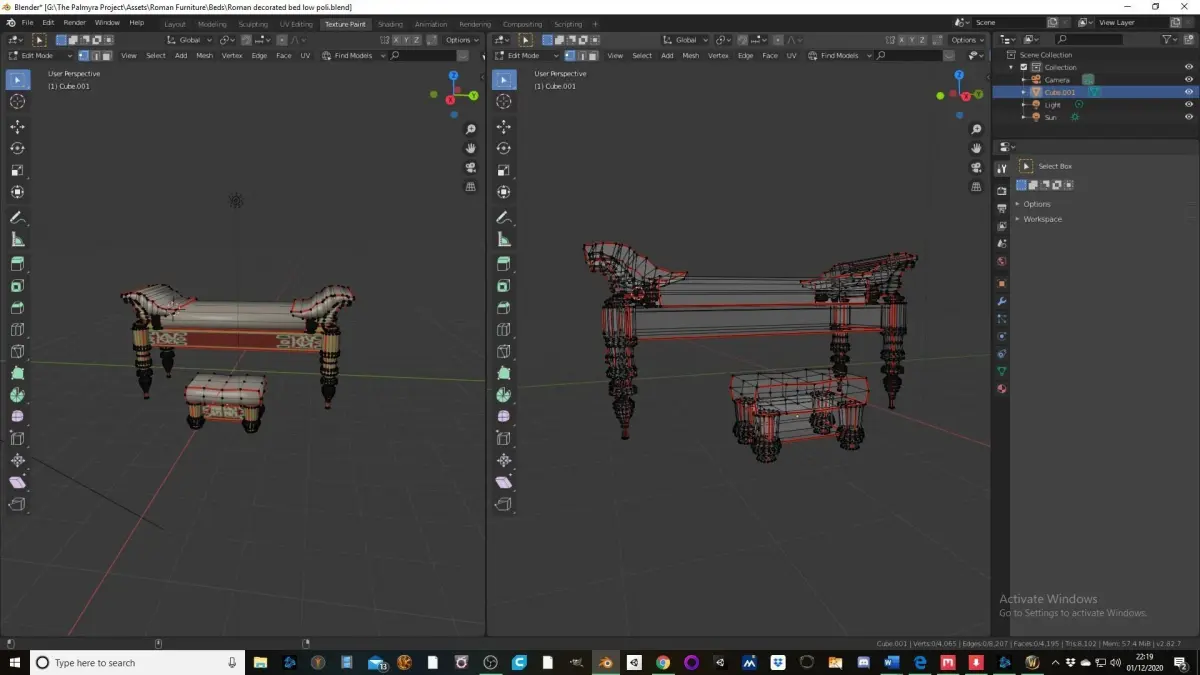The width and height of the screenshot is (1200, 675).
Task: Switch to the Shading workspace tab
Action: click(x=390, y=24)
